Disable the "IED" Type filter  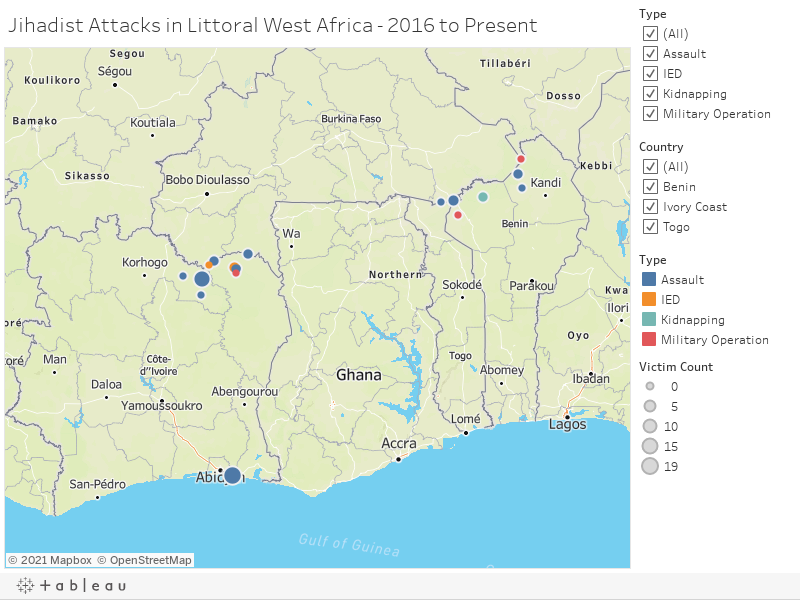click(650, 73)
